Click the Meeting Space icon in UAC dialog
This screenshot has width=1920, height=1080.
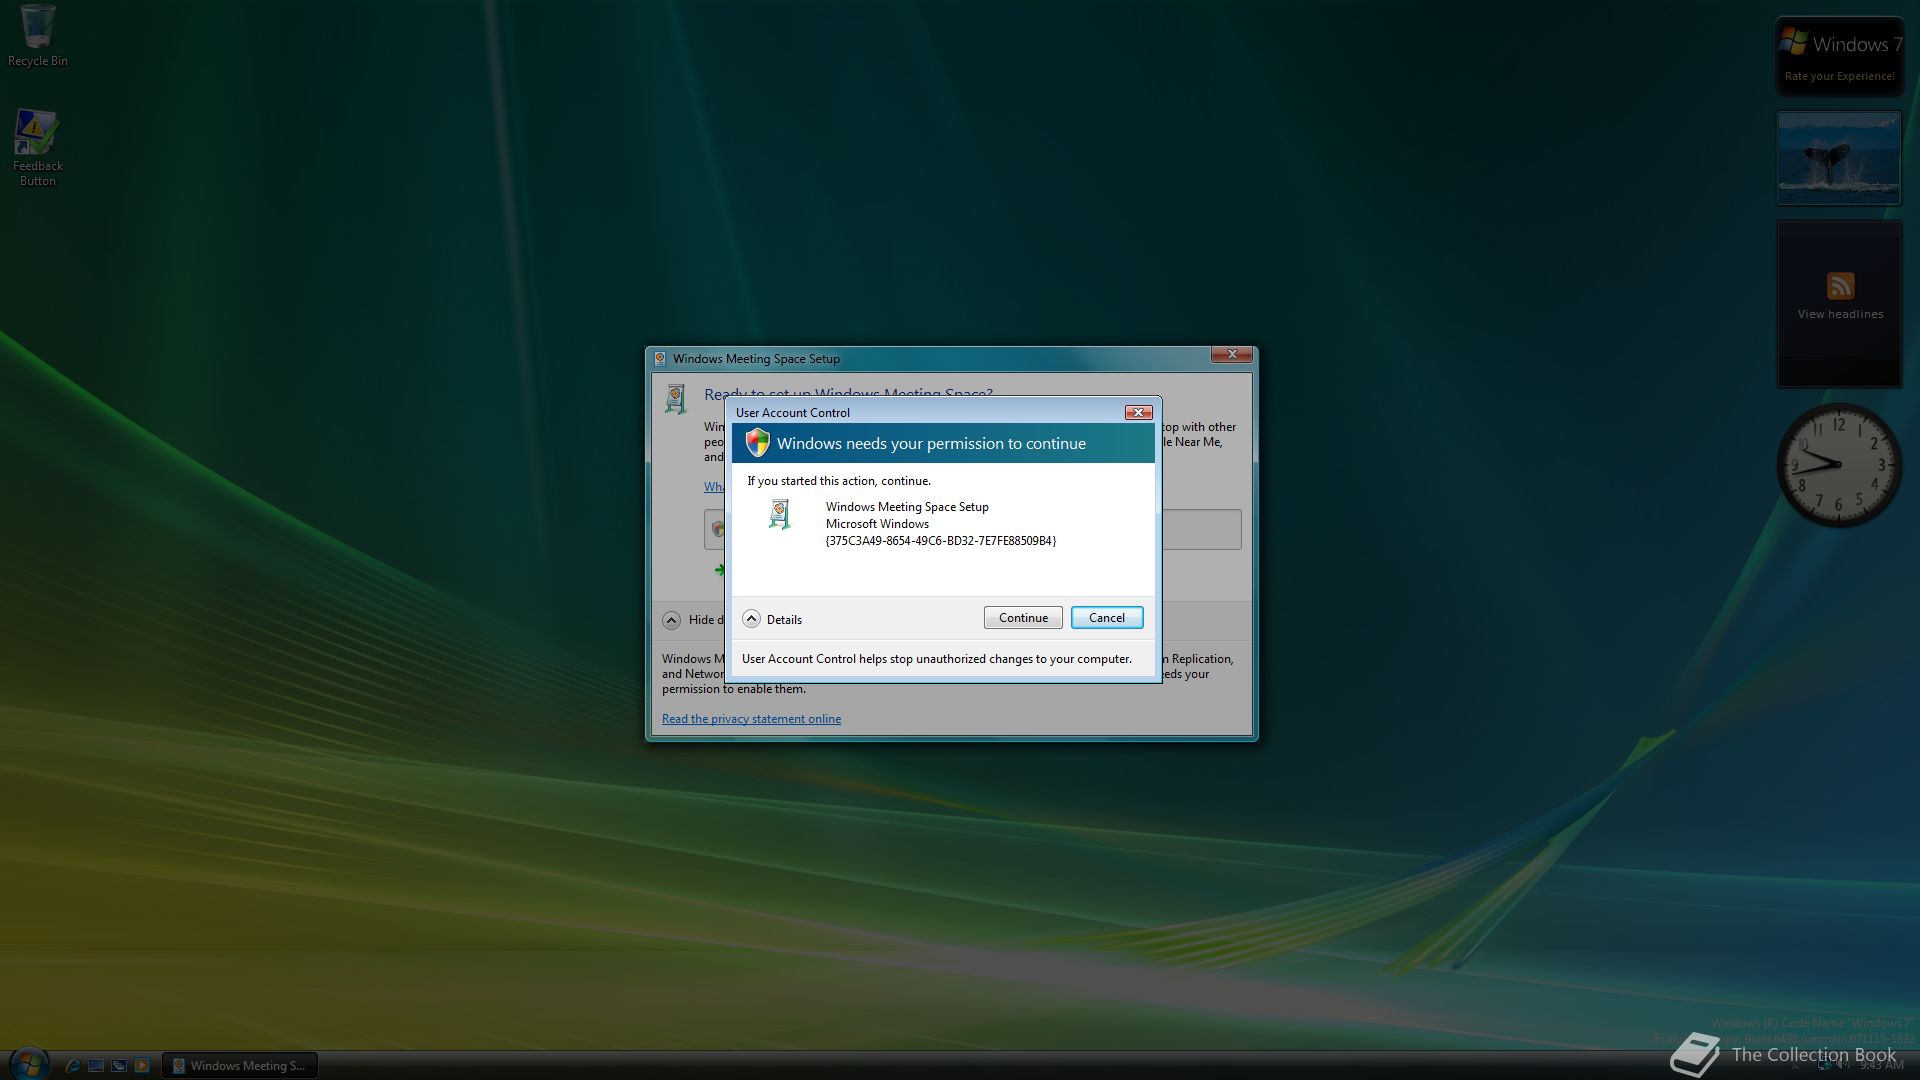pos(780,514)
